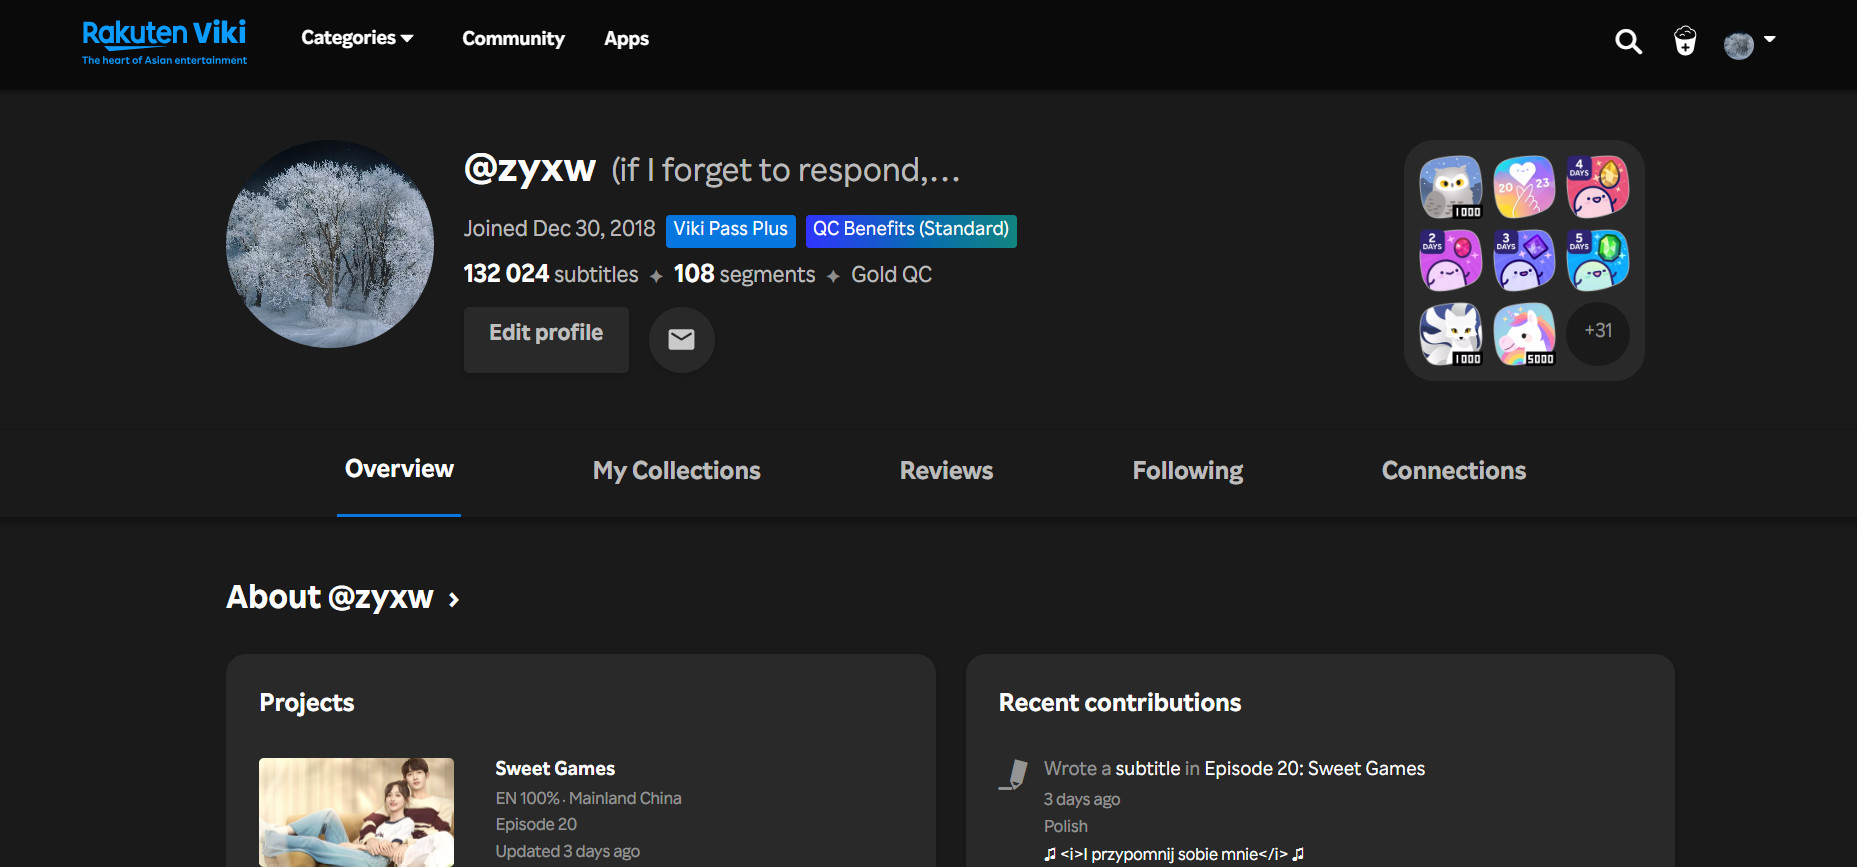Click the snowy trees profile picture

(x=330, y=244)
